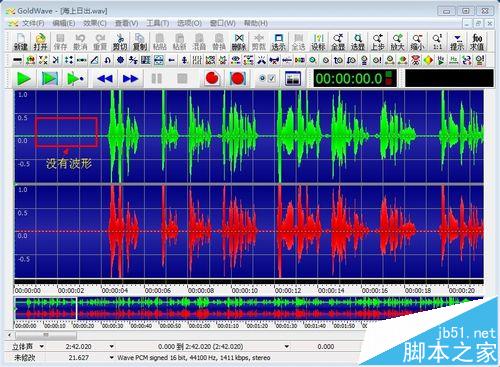Click the 求值 f(x) expression icon

click(x=477, y=42)
